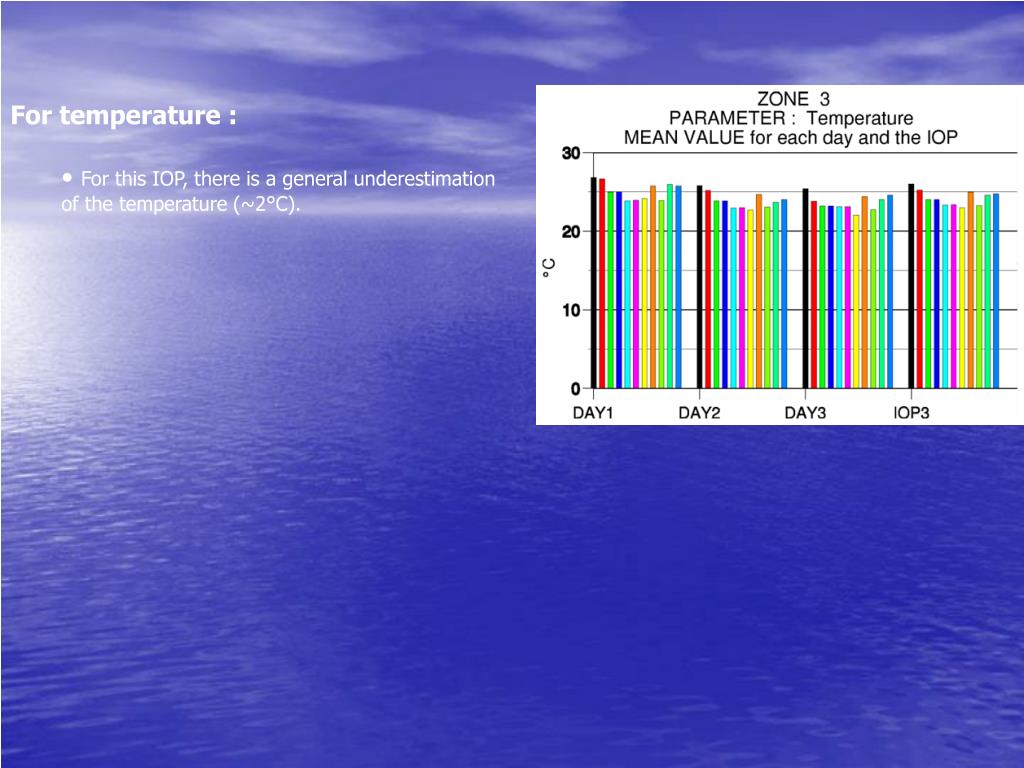Click 'MEAN VALUE for each day and the IOP'
This screenshot has height=768, width=1024.
point(790,138)
